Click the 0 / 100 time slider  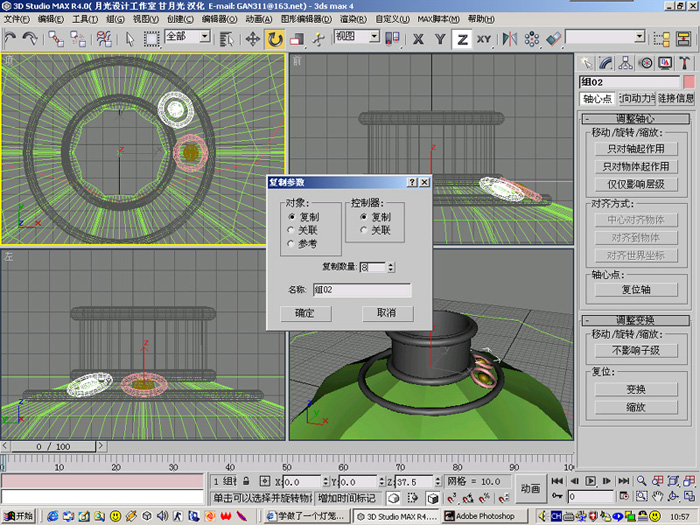pyautogui.click(x=53, y=446)
